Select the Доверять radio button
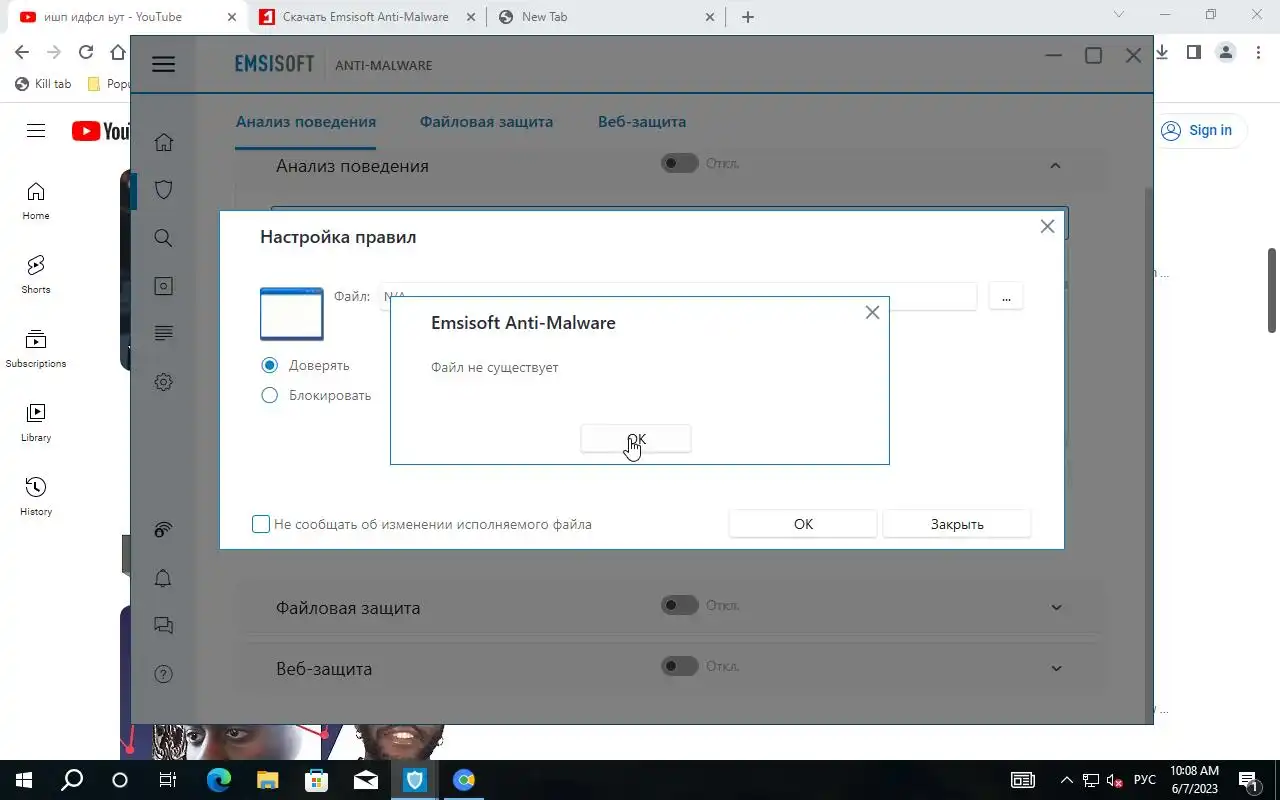 (x=269, y=365)
